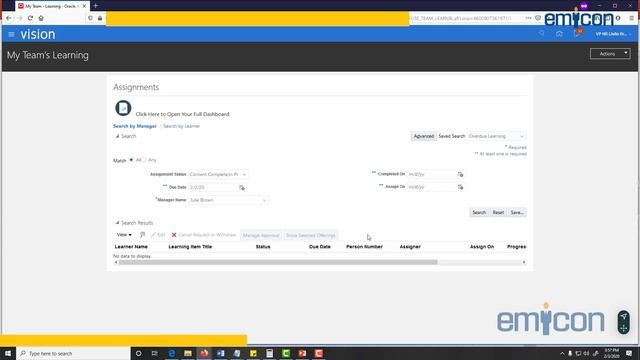Click the search magnifier in header
640x360 pixels.
coord(542,33)
